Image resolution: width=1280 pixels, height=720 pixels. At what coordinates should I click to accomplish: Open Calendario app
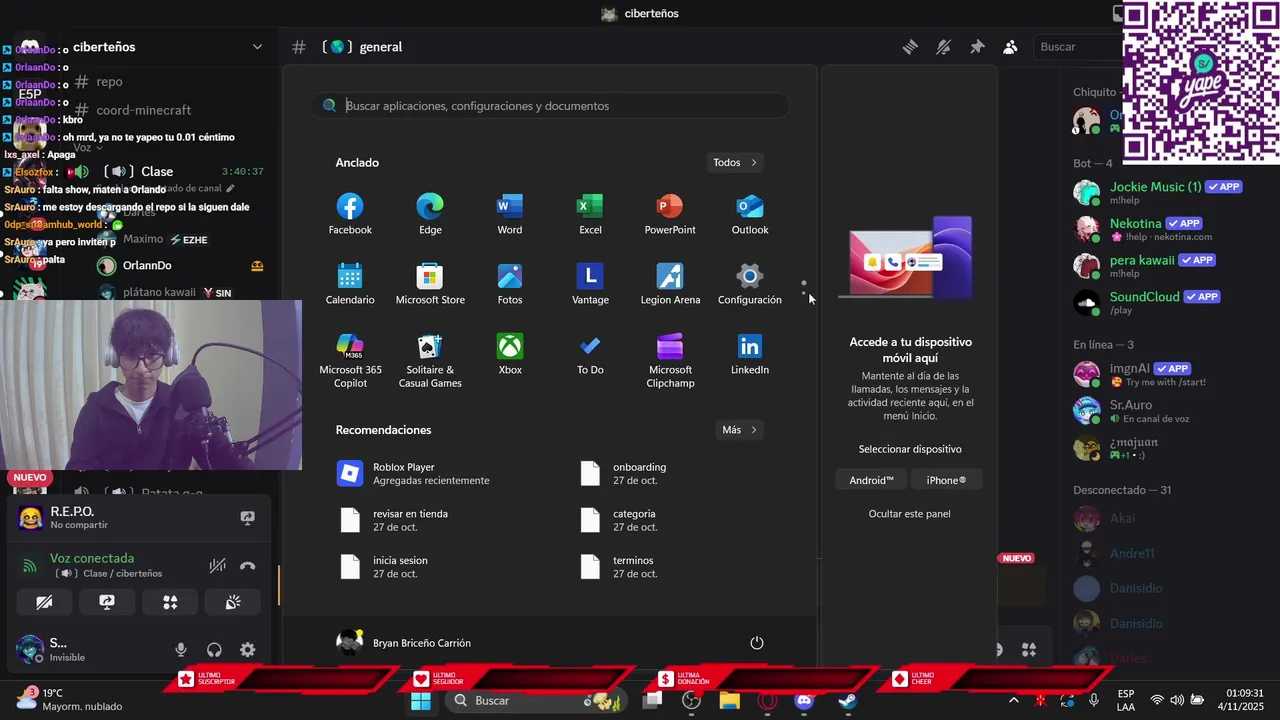[x=350, y=285]
